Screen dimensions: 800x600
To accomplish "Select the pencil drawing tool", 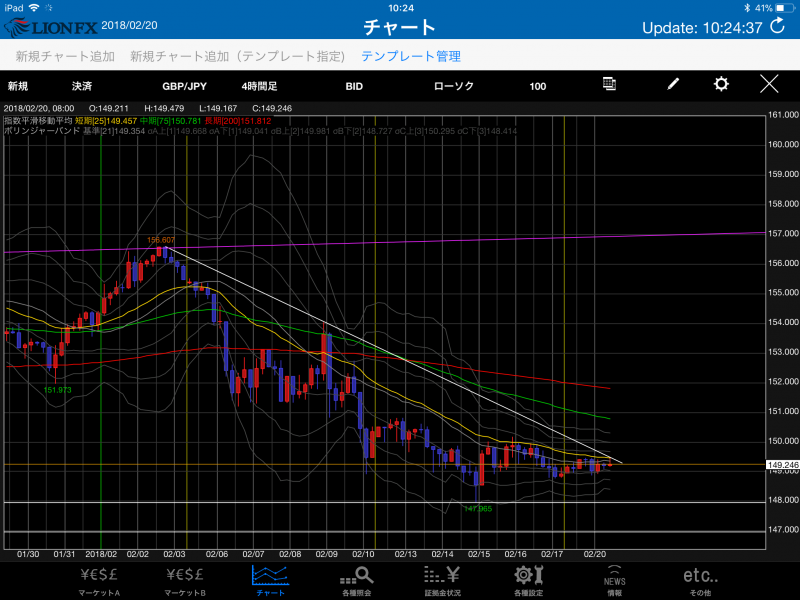I will pos(672,85).
